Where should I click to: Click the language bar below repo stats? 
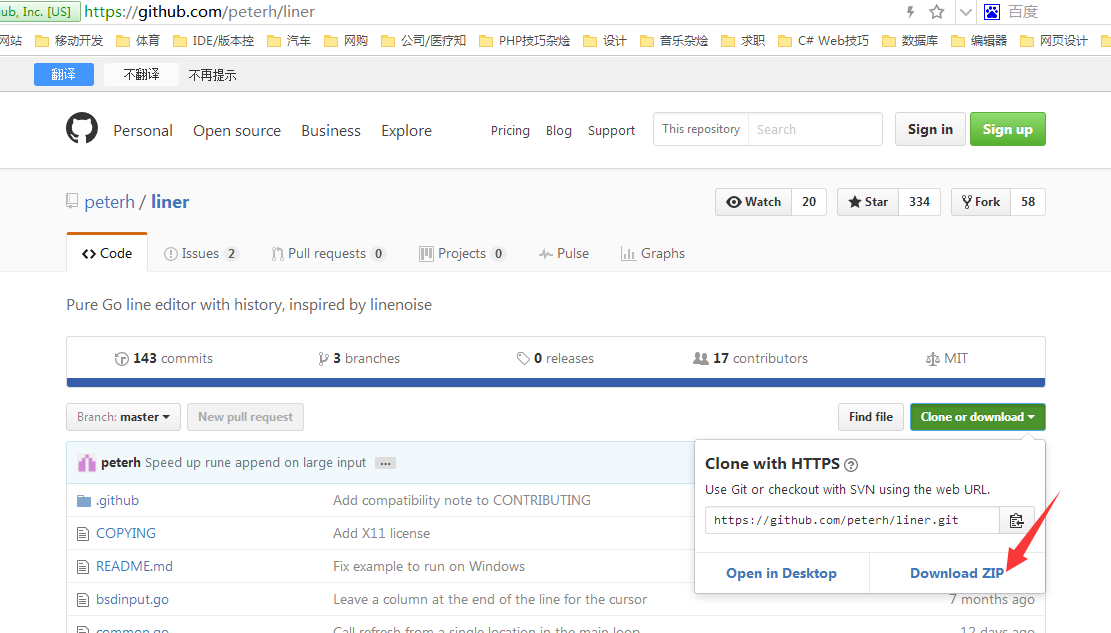pos(556,383)
